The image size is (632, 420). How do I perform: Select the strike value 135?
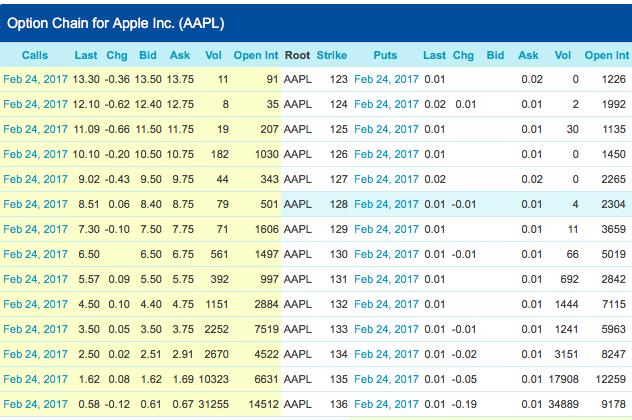[339, 379]
